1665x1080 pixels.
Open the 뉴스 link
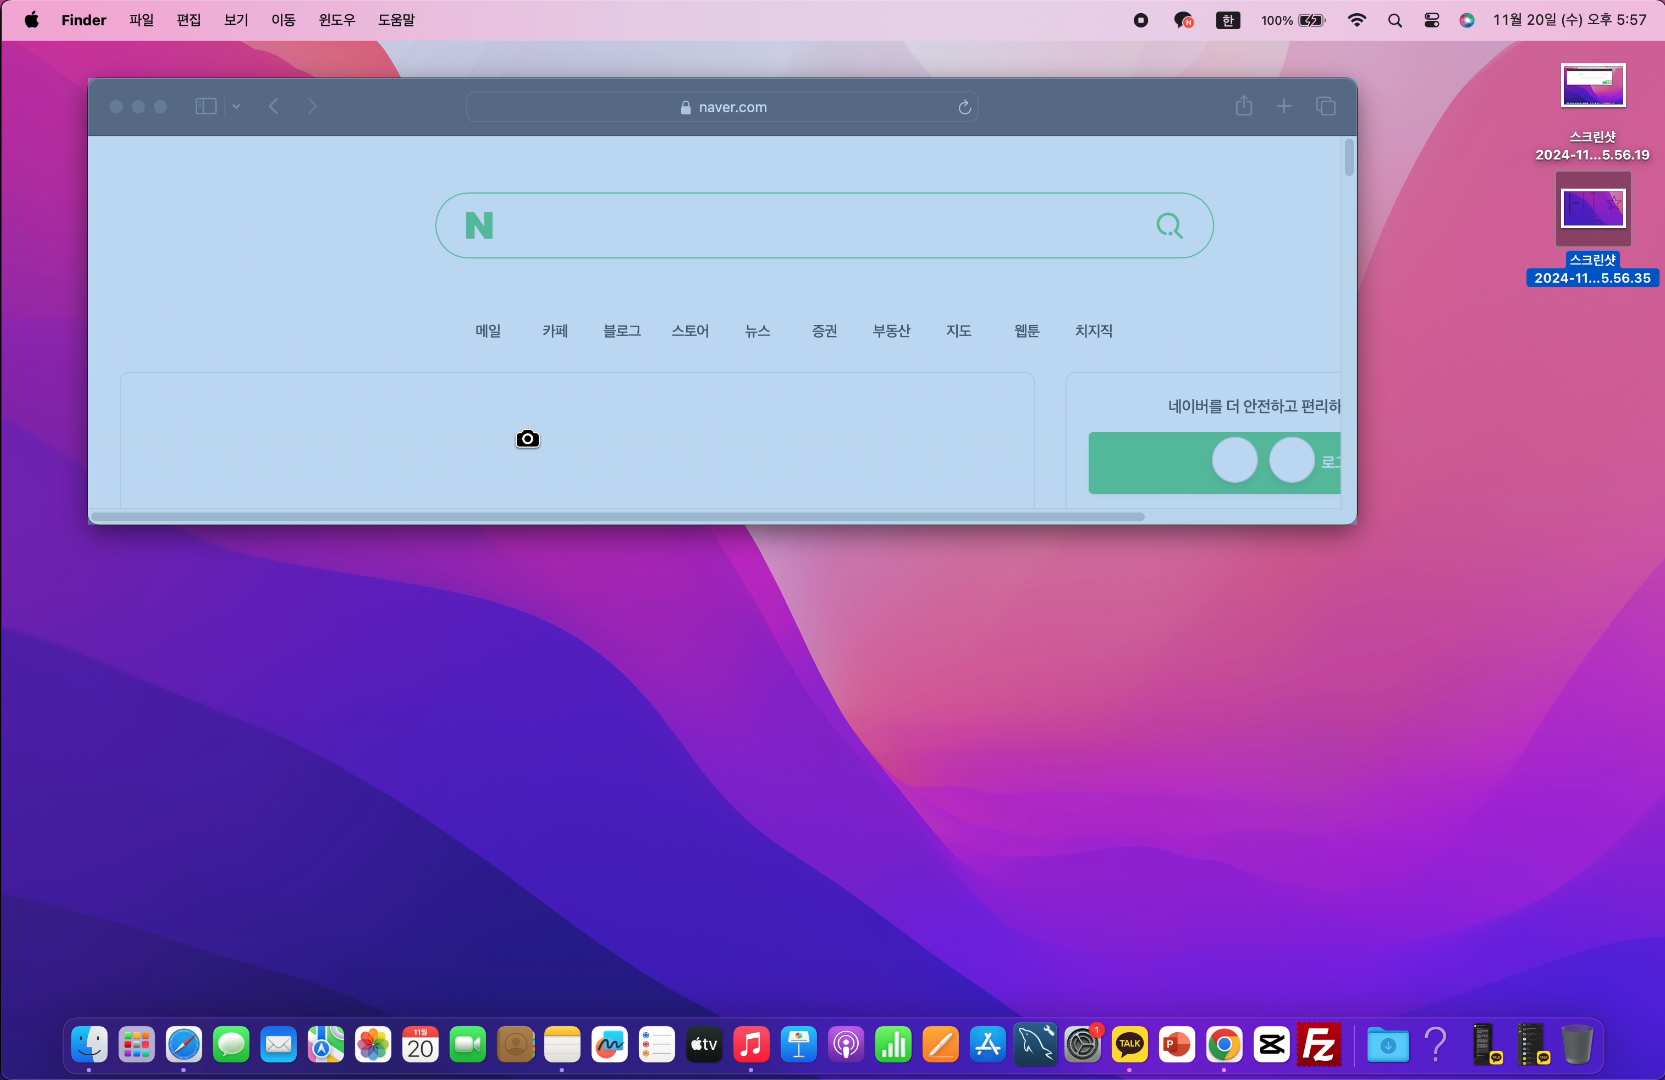[757, 331]
